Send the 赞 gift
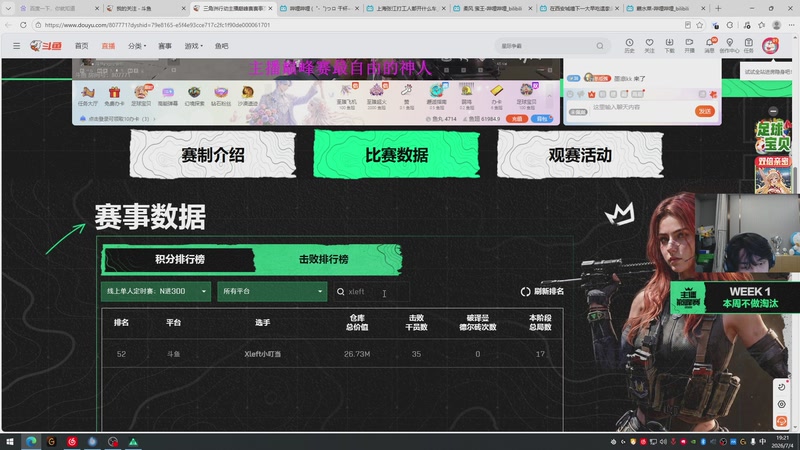Viewport: 800px width, 450px height. coord(407,95)
